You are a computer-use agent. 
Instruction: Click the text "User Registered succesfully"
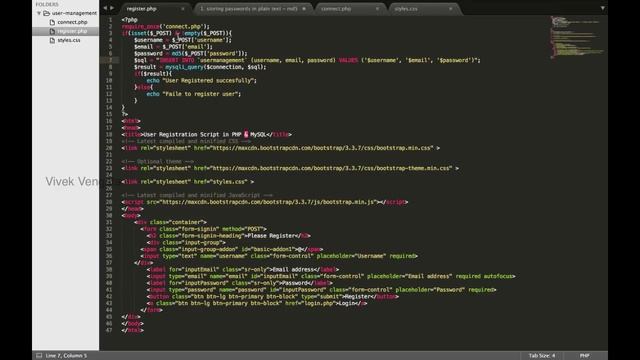pyautogui.click(x=208, y=80)
